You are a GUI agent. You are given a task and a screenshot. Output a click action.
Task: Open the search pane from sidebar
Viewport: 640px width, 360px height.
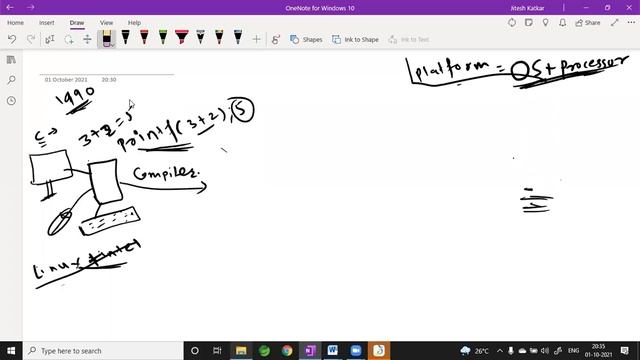coord(11,80)
